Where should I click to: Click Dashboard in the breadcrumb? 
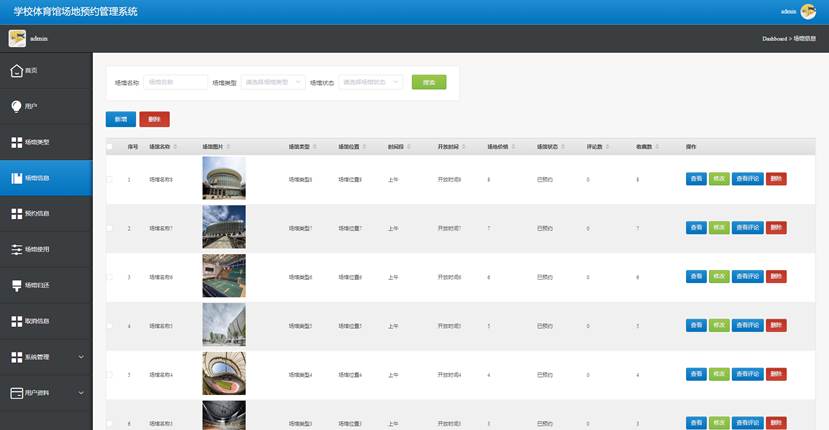775,39
